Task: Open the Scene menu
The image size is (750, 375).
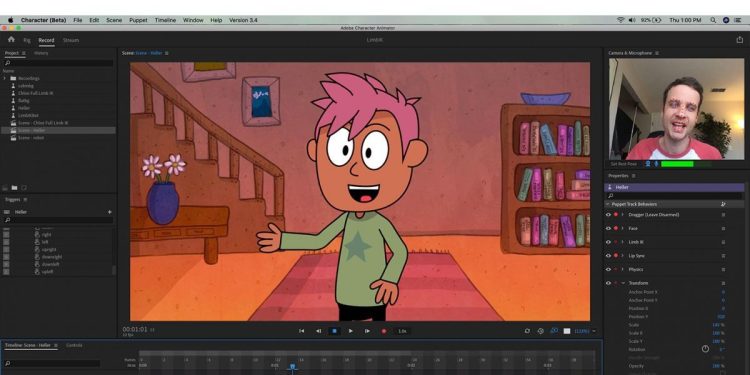Action: [114, 20]
